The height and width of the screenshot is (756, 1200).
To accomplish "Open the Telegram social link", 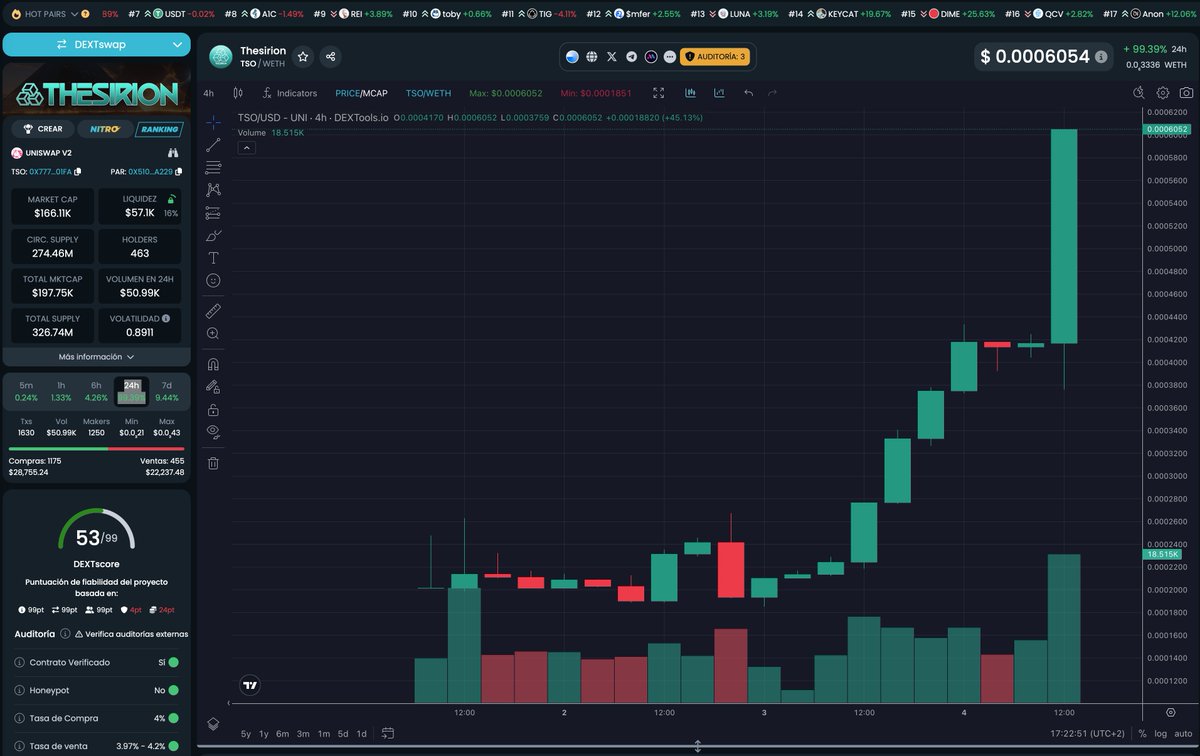I will (631, 57).
